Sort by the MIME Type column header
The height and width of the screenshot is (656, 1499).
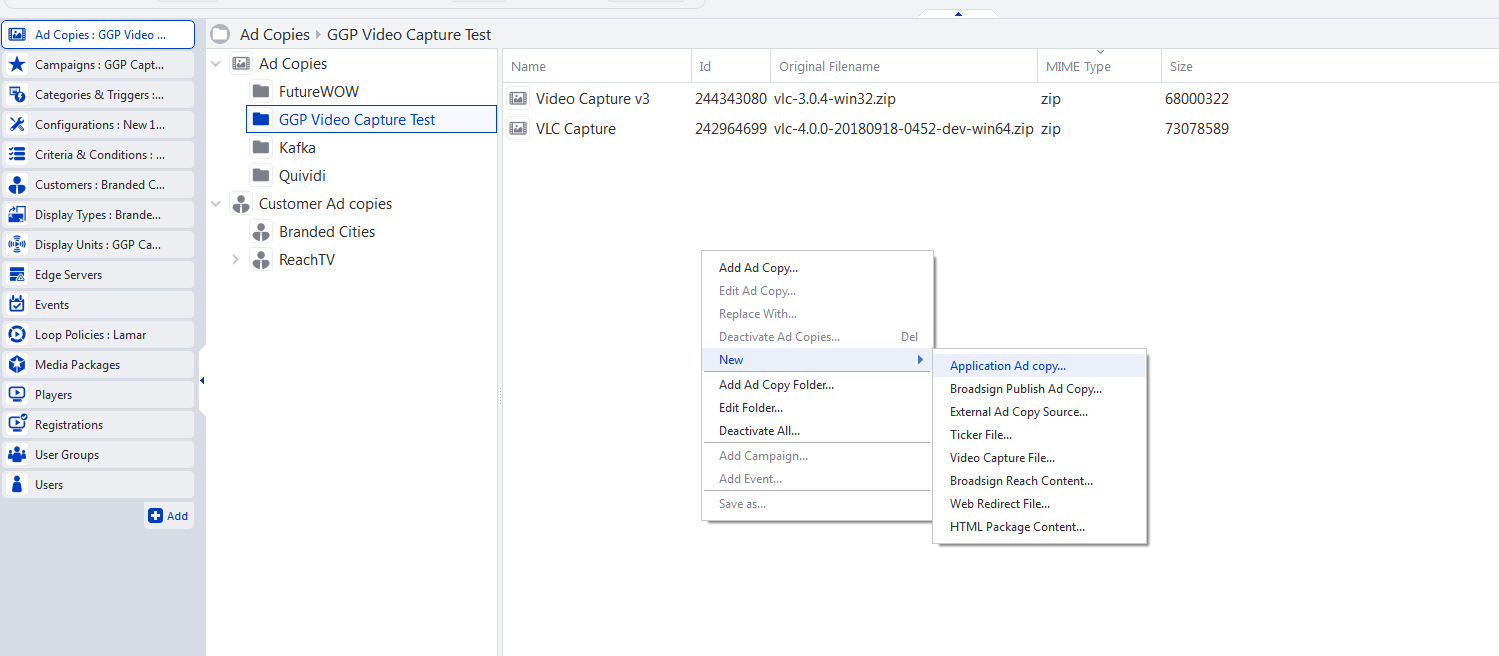(x=1078, y=67)
